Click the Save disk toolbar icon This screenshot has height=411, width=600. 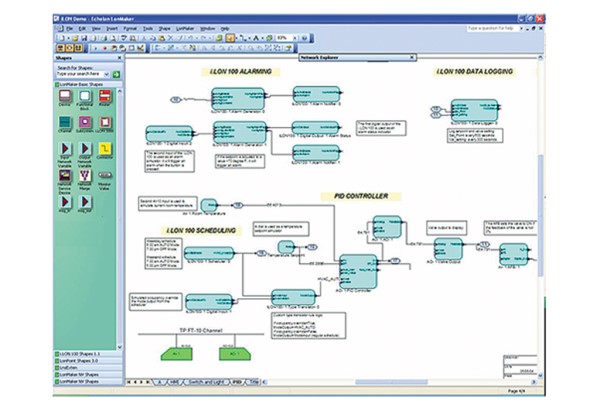(x=84, y=38)
